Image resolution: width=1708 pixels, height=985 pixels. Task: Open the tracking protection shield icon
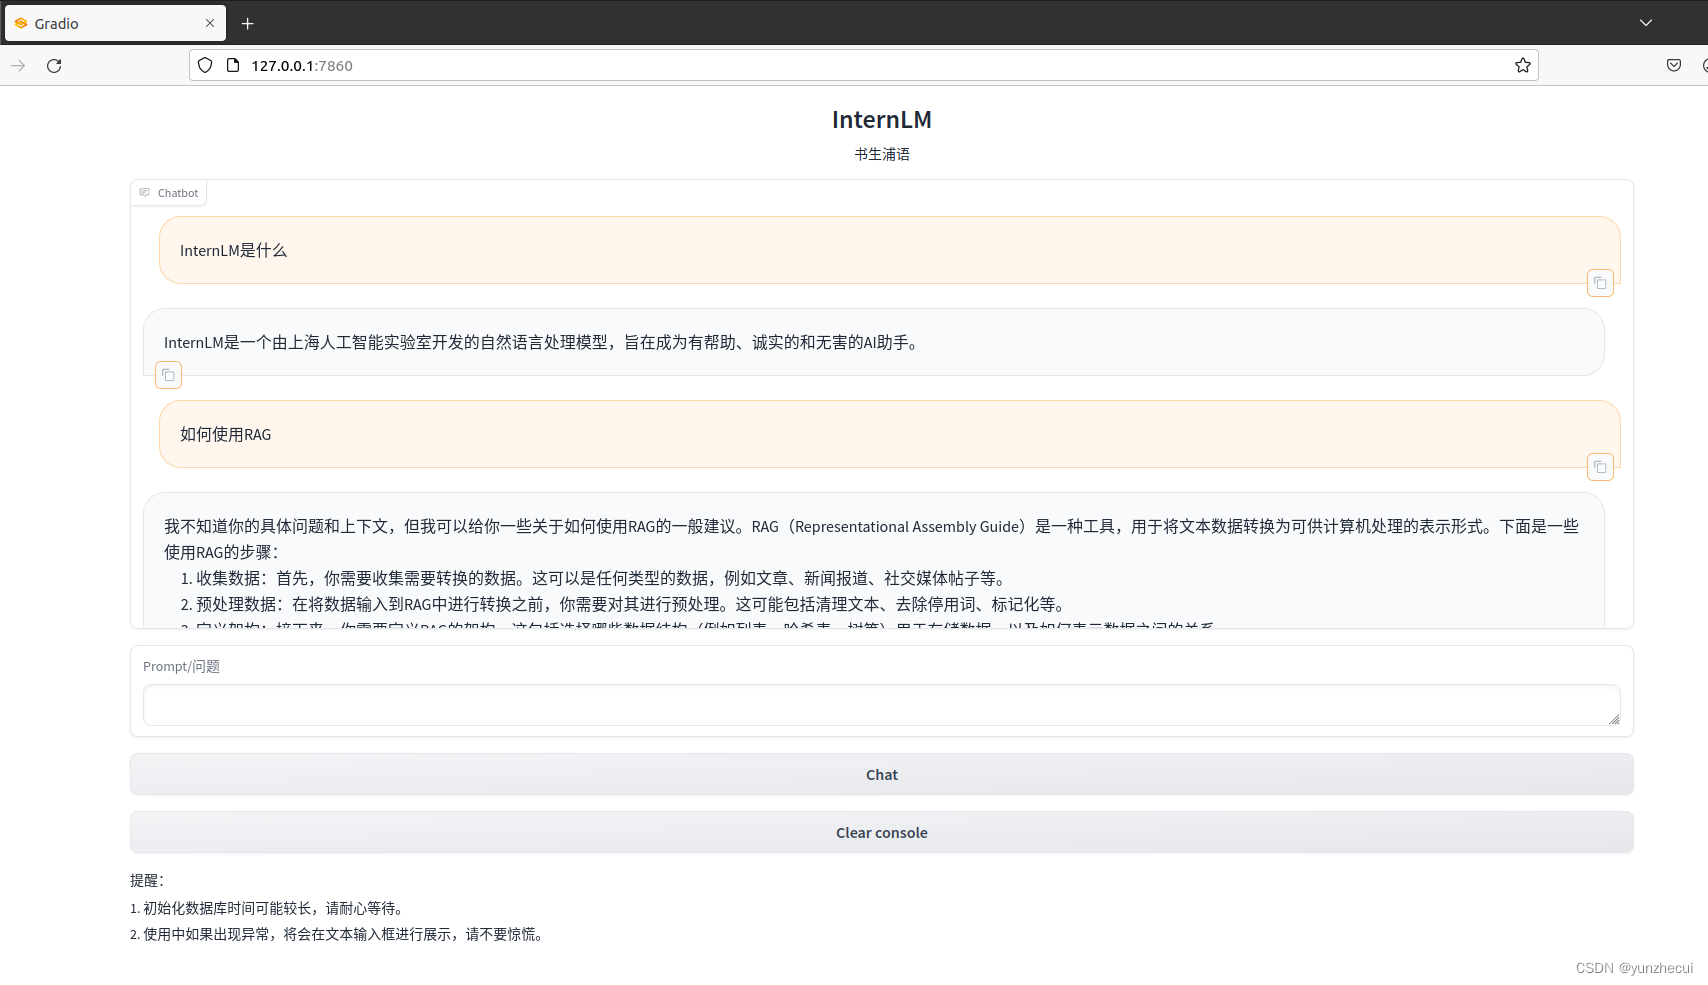pos(205,66)
